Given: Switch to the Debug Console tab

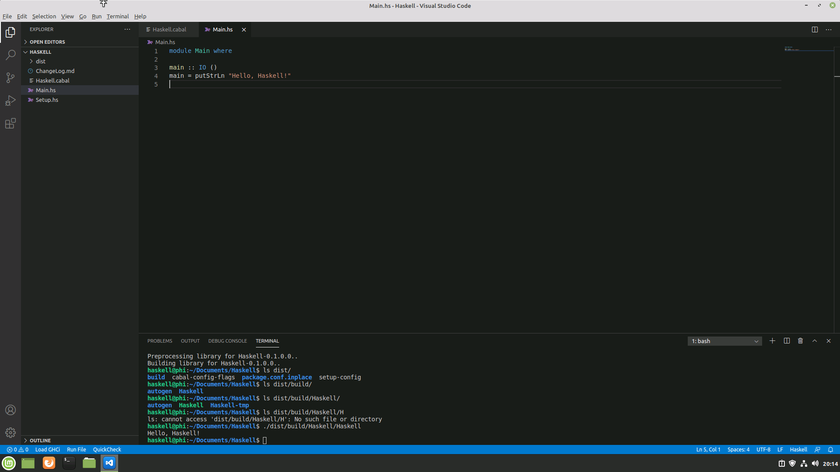Looking at the screenshot, I should 227,341.
